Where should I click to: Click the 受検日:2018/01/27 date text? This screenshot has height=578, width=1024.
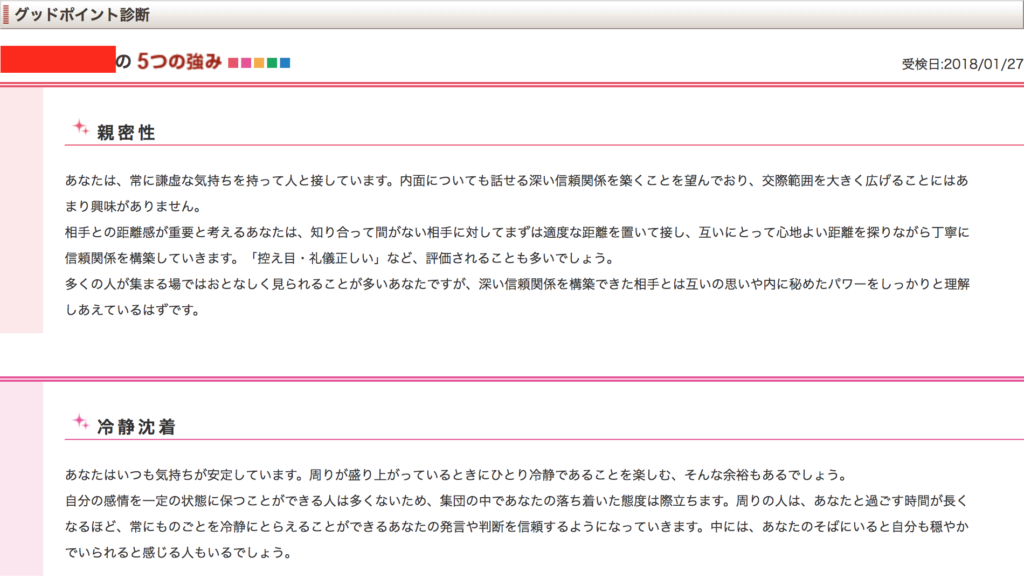963,64
